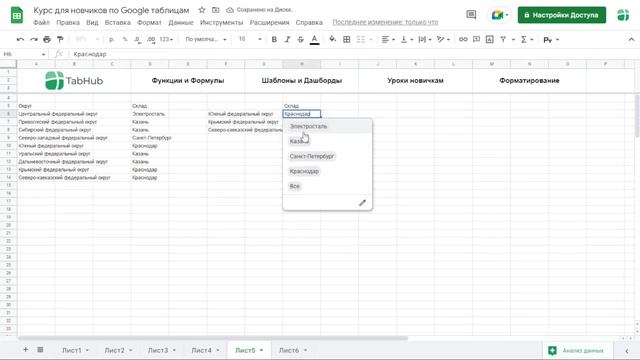This screenshot has height=360, width=640.
Task: Click the add sheet plus button
Action: [25, 350]
